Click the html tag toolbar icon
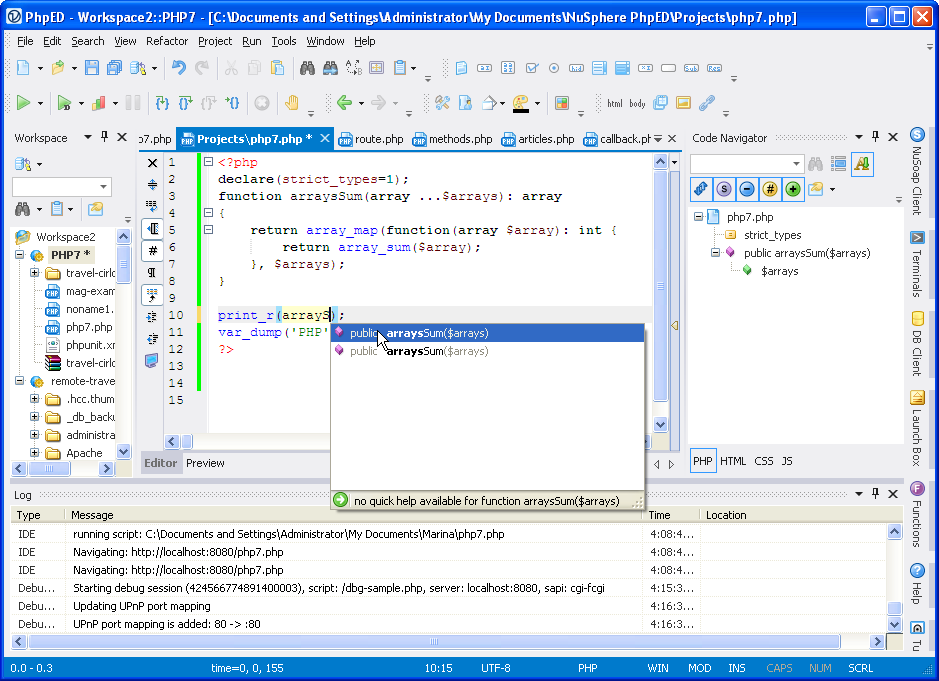The image size is (939, 681). click(614, 103)
